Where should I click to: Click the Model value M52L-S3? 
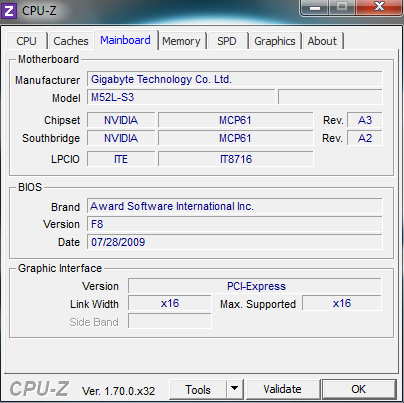(x=181, y=97)
